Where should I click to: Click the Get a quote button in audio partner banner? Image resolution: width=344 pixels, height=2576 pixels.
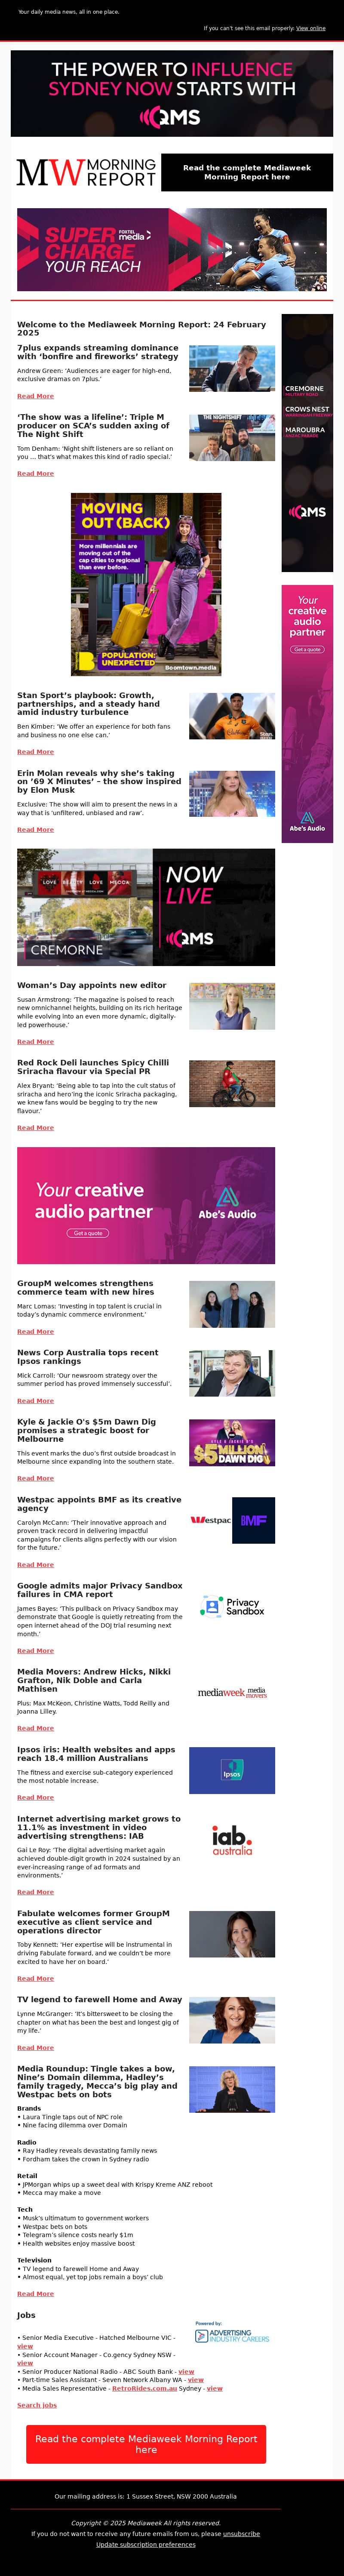click(88, 1233)
